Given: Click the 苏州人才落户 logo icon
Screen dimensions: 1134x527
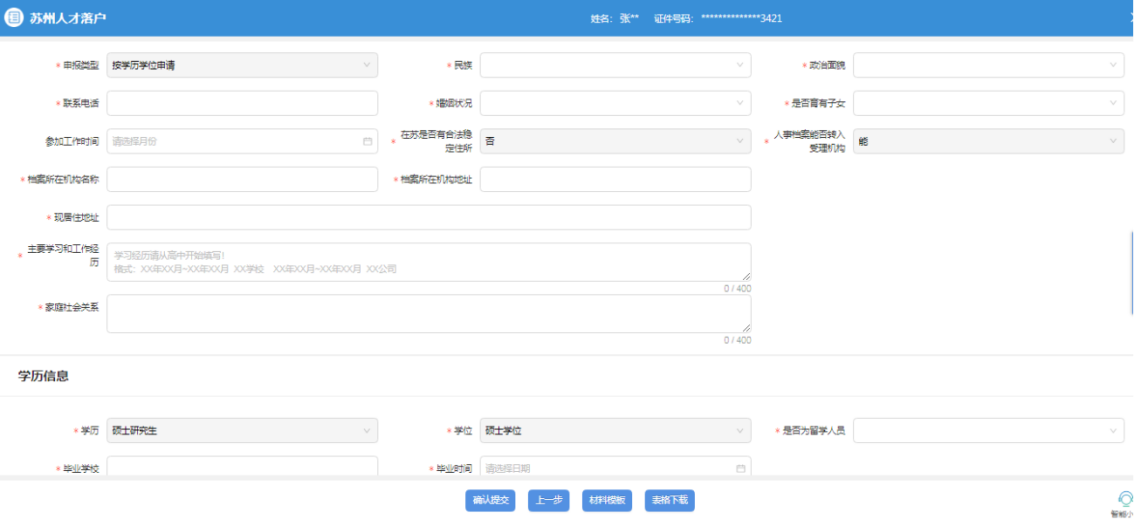Looking at the screenshot, I should point(14,18).
